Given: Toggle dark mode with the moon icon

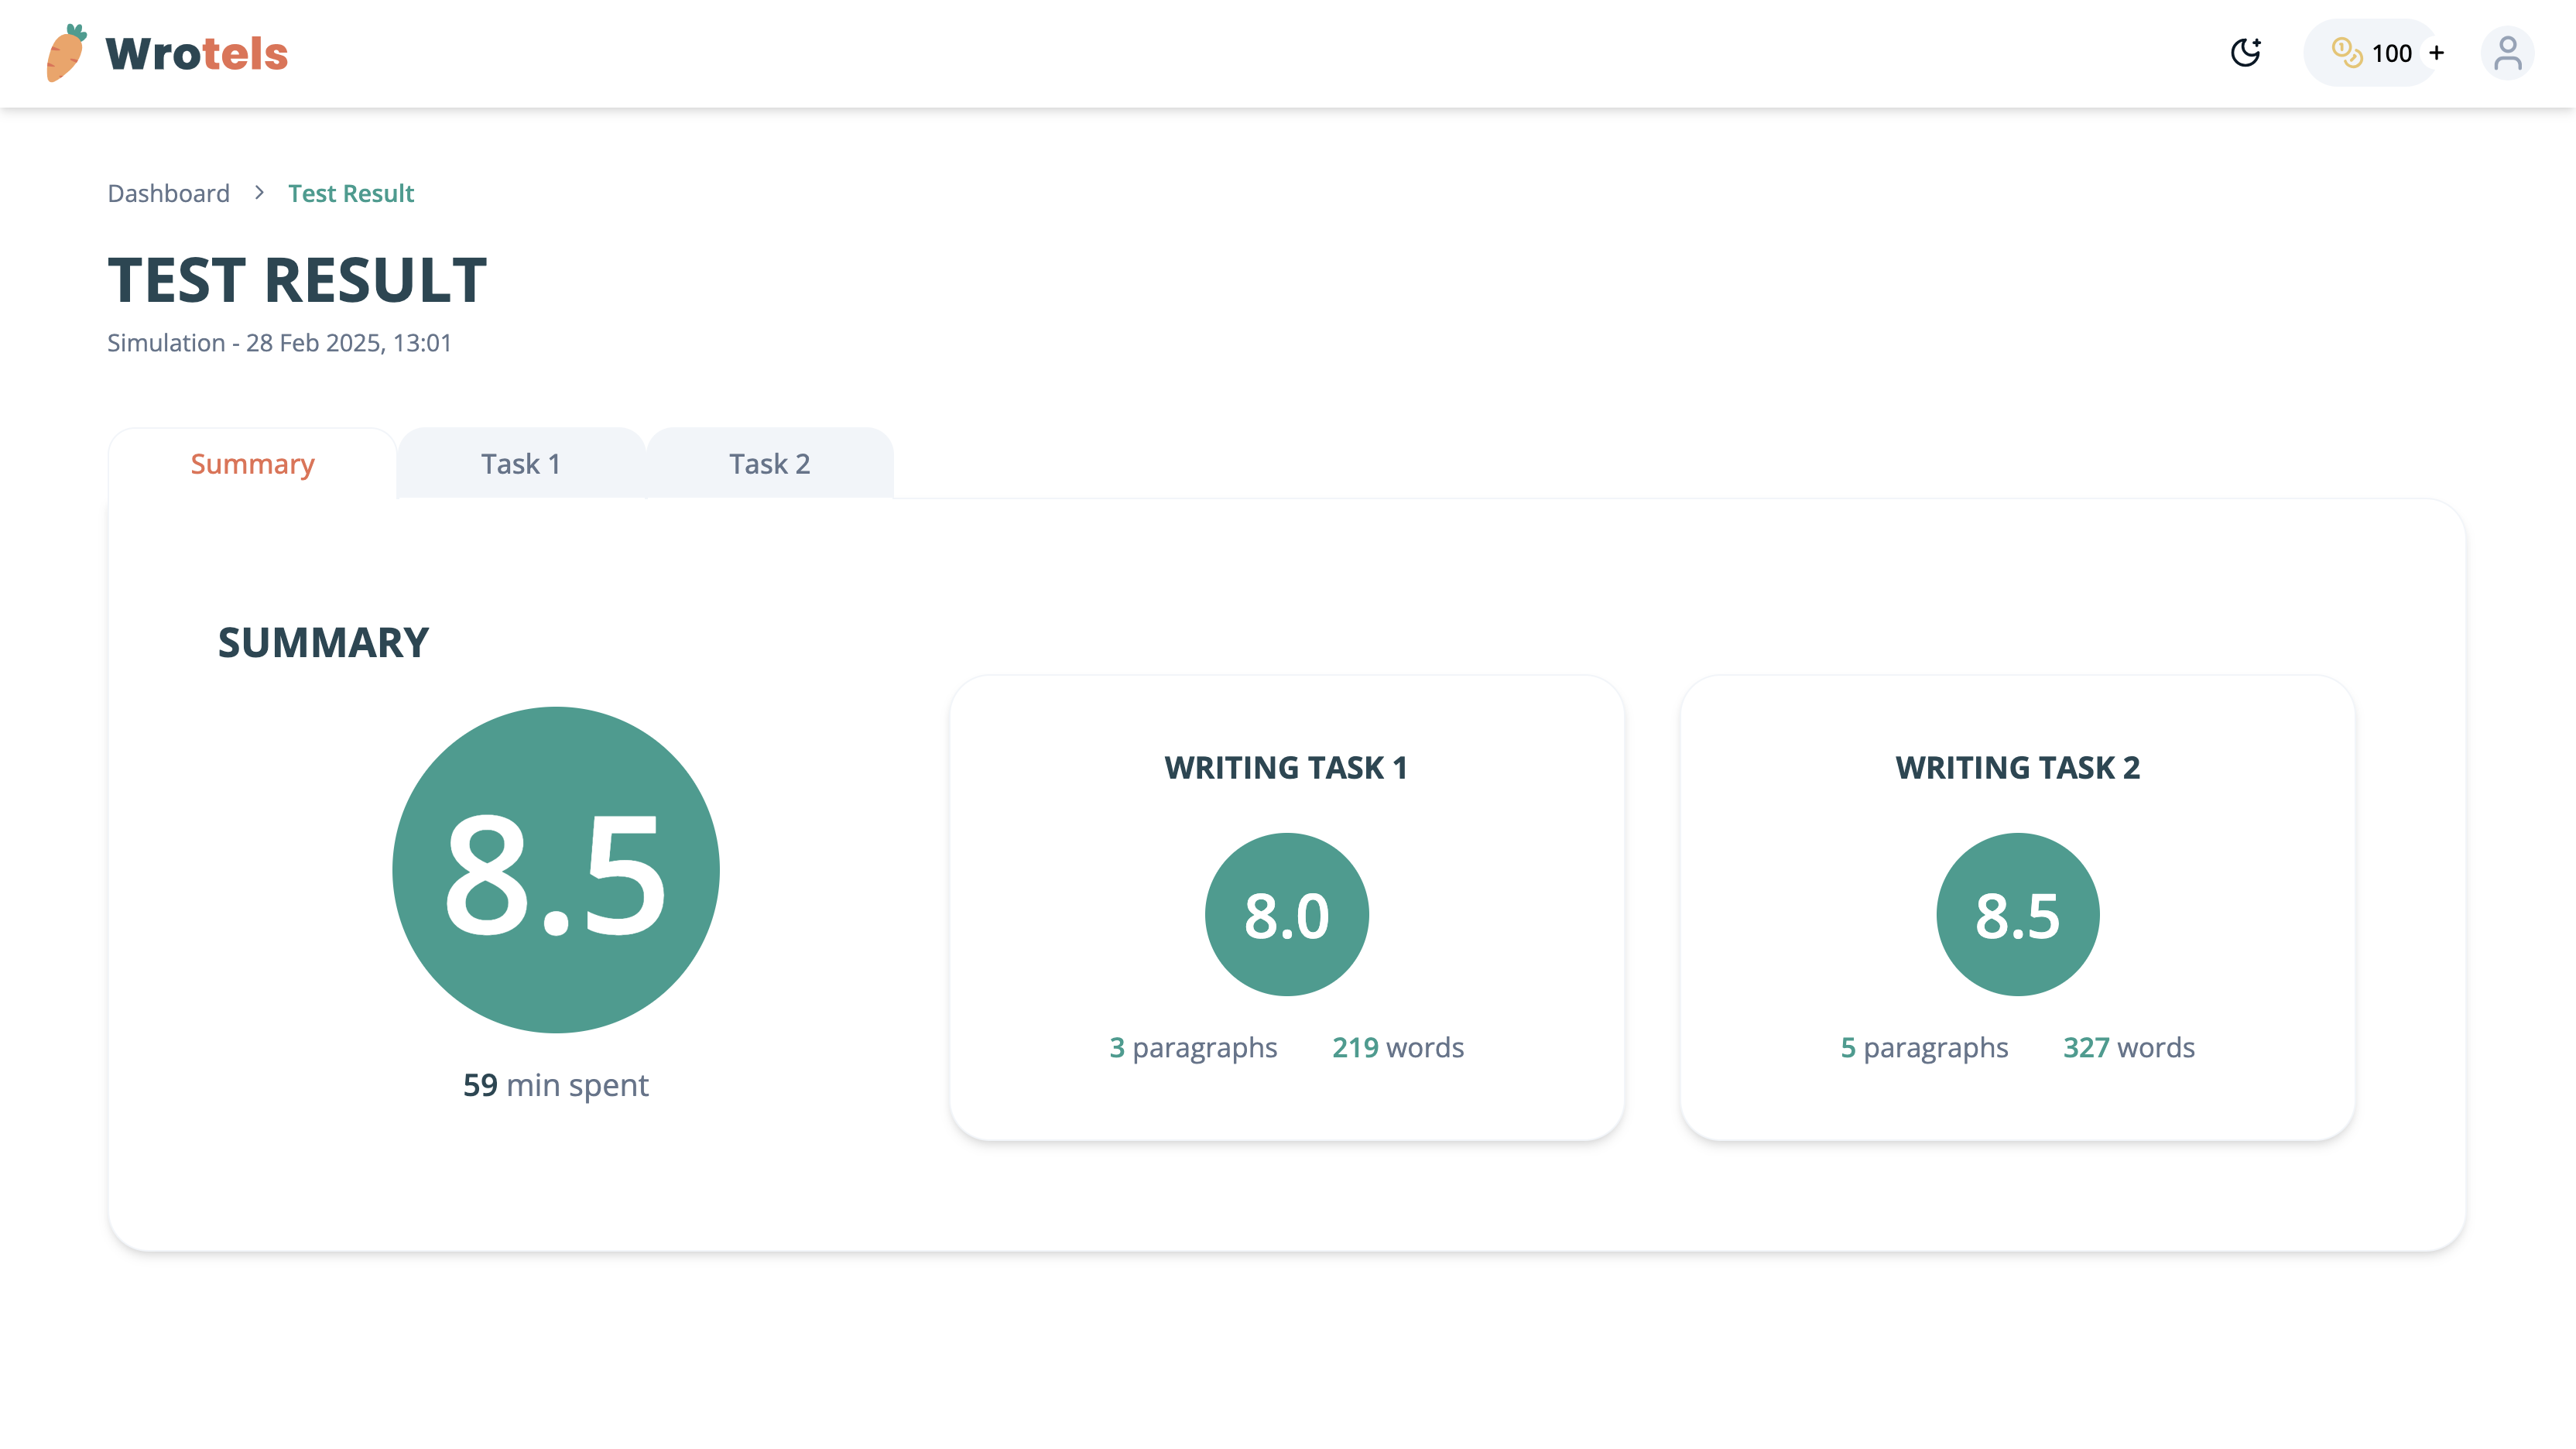Looking at the screenshot, I should click(2246, 53).
